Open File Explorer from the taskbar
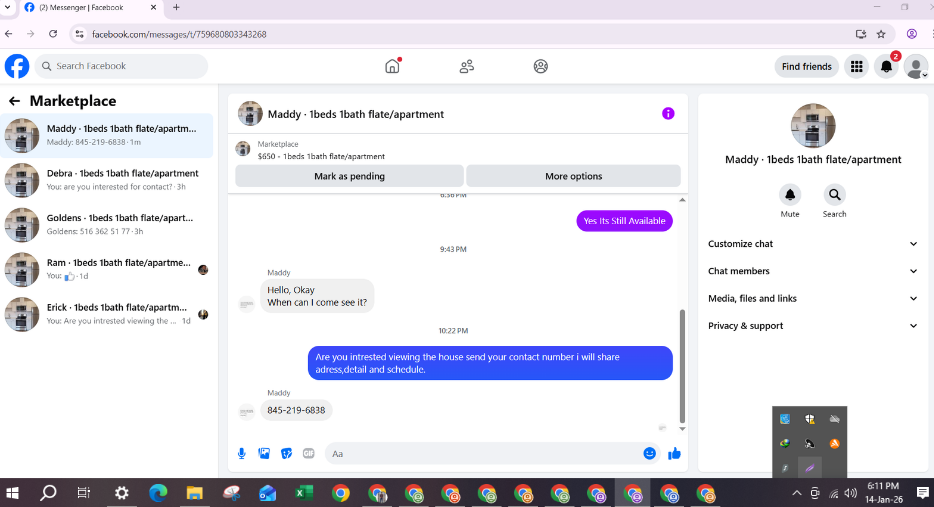Viewport: 934px width, 507px height. click(x=195, y=493)
